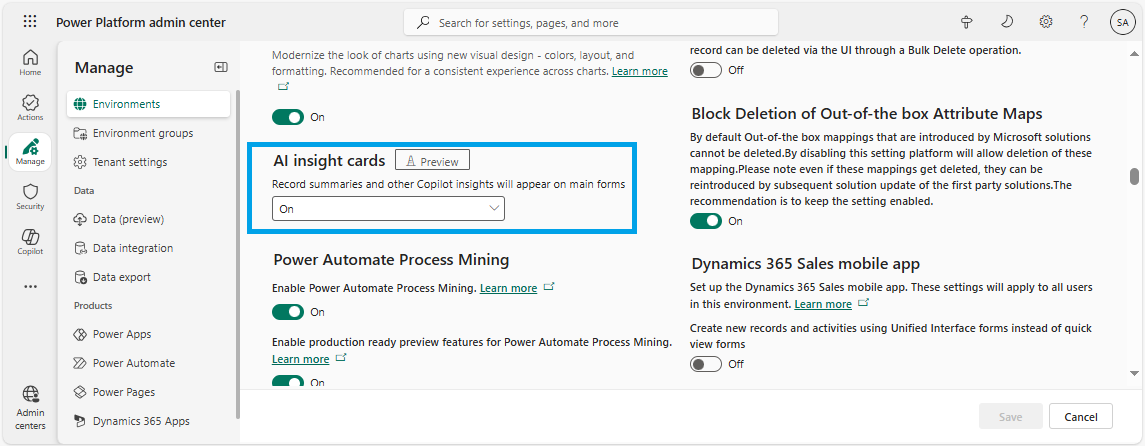Expand the AI insight cards dropdown

coord(388,208)
